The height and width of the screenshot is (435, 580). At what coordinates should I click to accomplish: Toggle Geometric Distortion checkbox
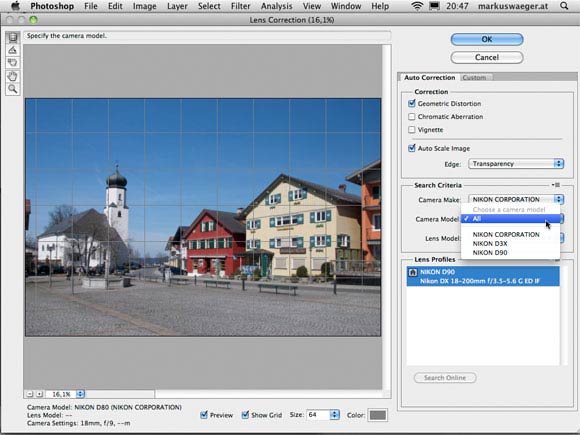pyautogui.click(x=412, y=104)
